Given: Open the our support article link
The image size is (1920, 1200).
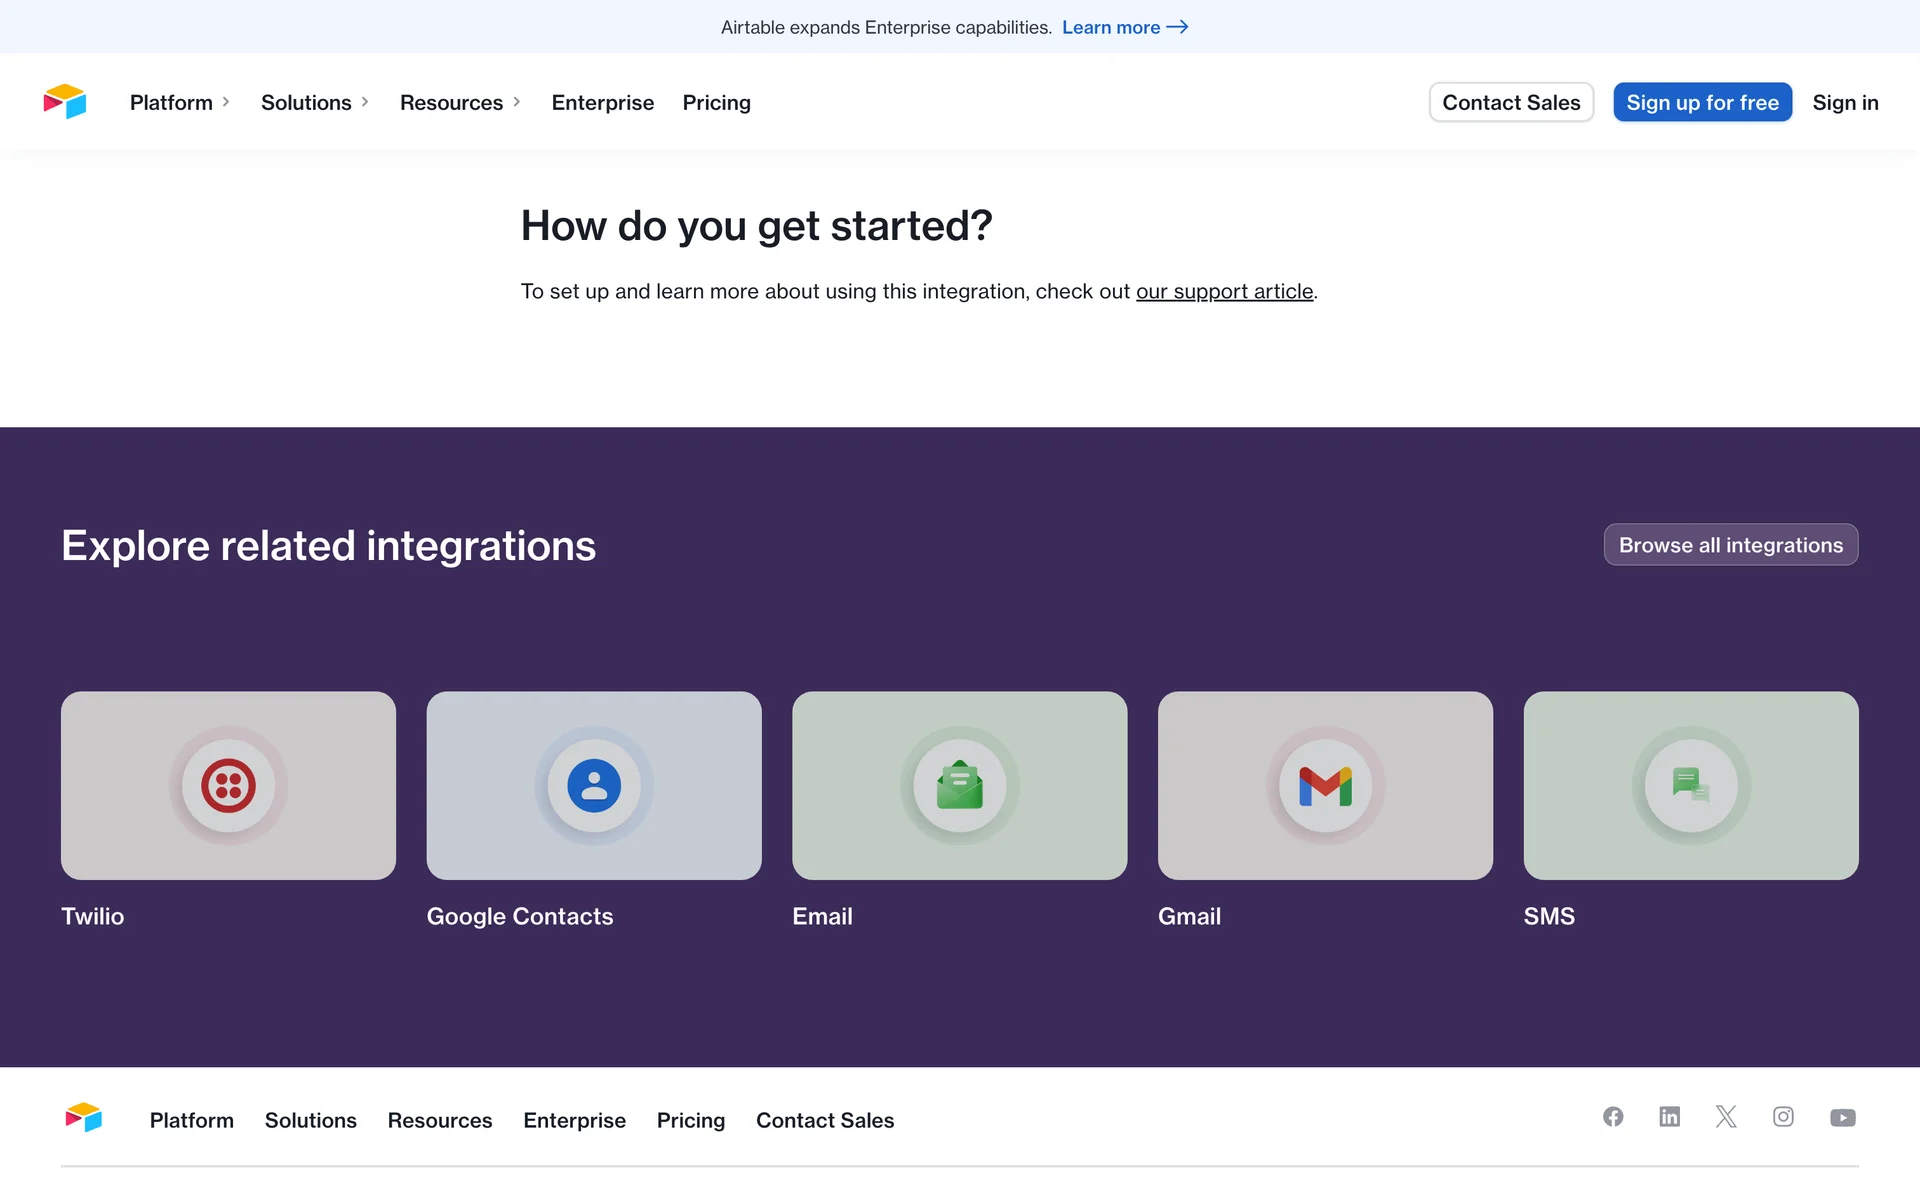Looking at the screenshot, I should point(1224,292).
